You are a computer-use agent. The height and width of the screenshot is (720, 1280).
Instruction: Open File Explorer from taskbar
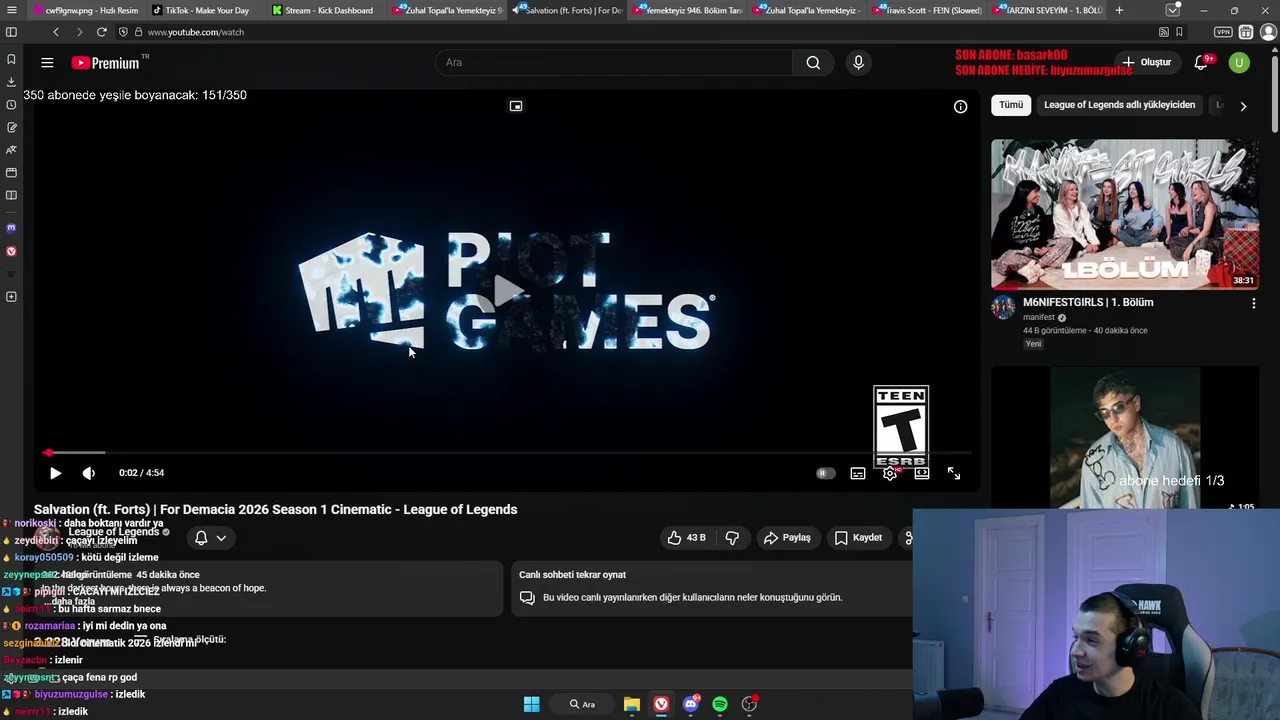coord(632,704)
